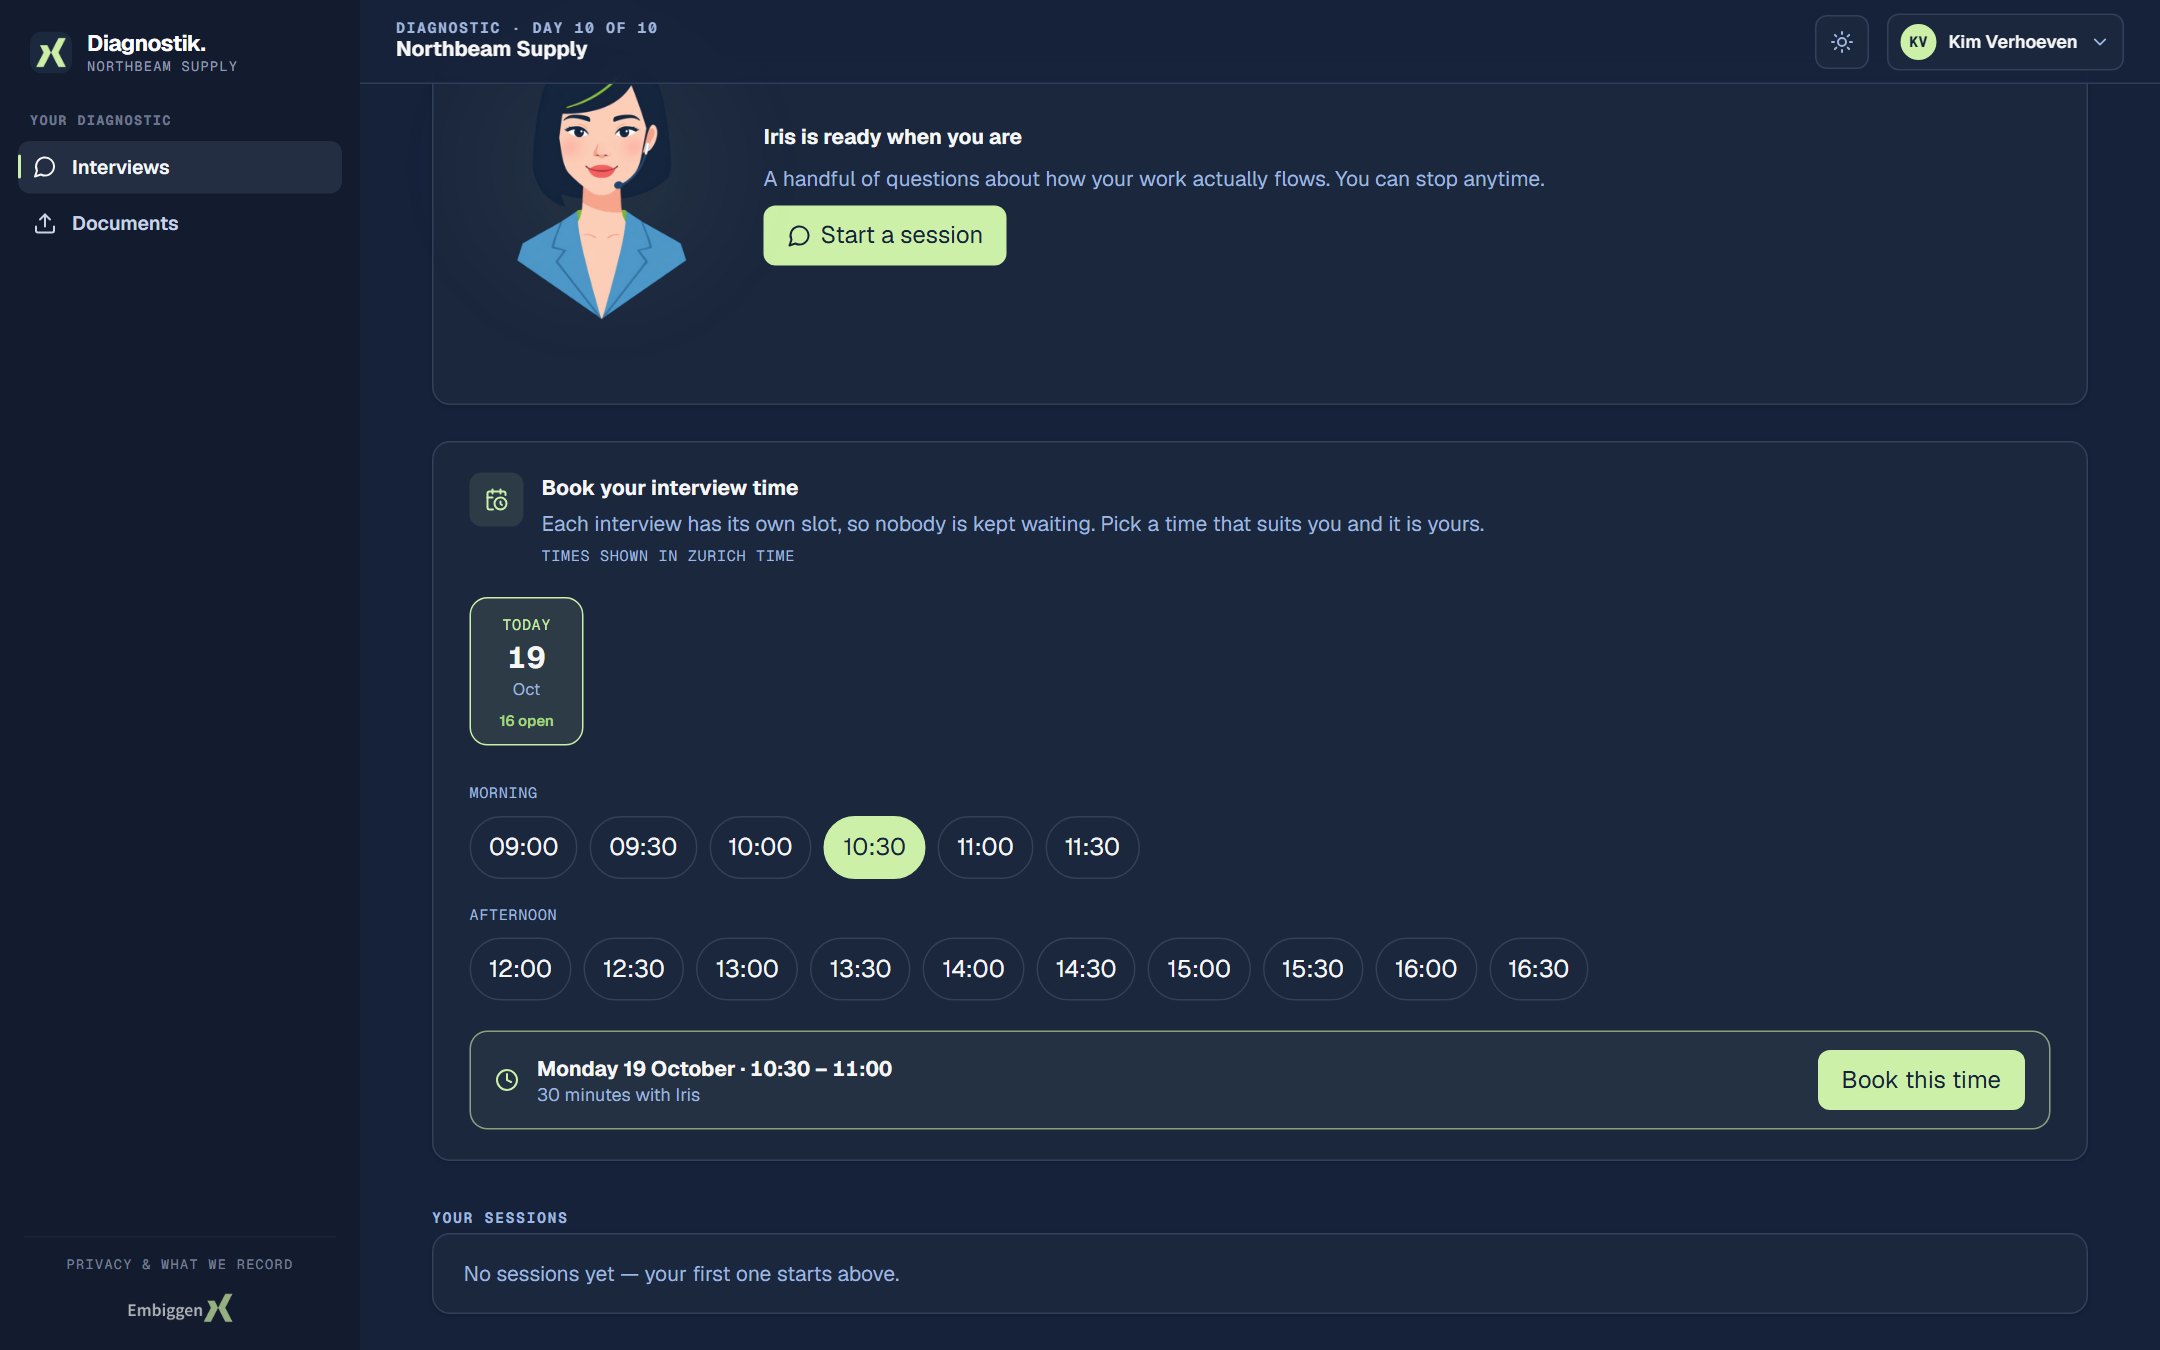Click the 'Monday 19 October · 10:30 – 11:00' text
This screenshot has height=1350, width=2160.
tap(714, 1069)
